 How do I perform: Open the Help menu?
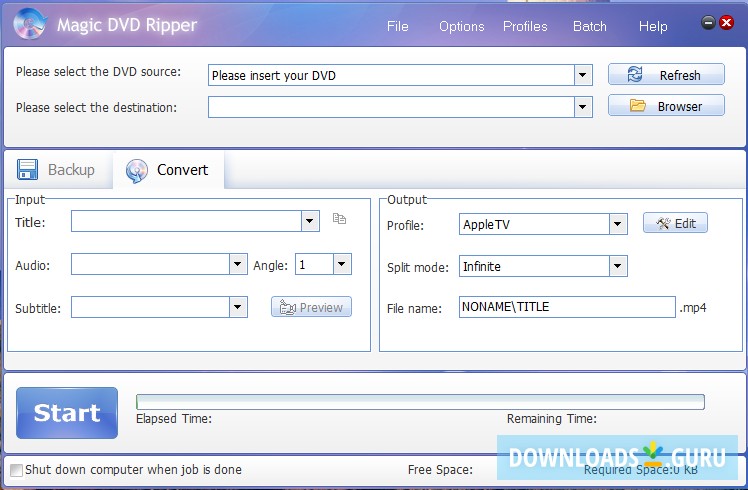(x=653, y=26)
